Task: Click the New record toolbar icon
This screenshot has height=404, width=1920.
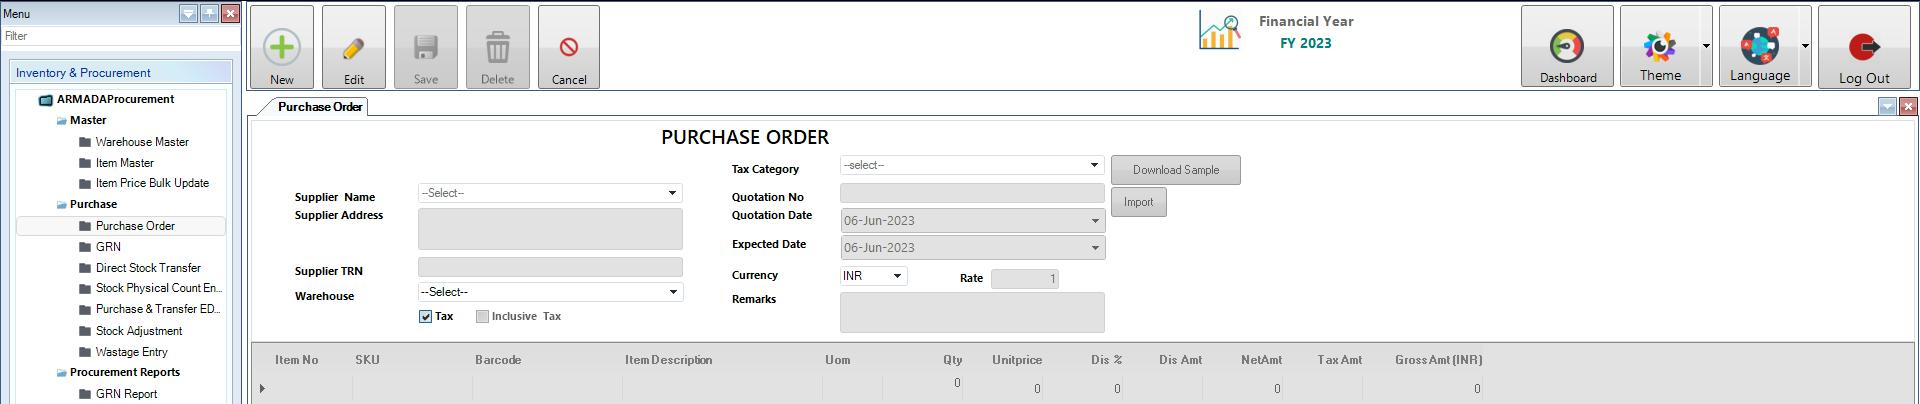Action: [281, 47]
